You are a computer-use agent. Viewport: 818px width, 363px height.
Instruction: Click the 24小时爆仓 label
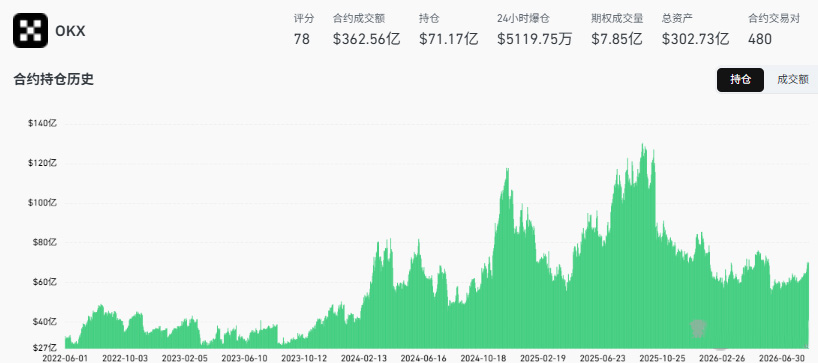(523, 19)
